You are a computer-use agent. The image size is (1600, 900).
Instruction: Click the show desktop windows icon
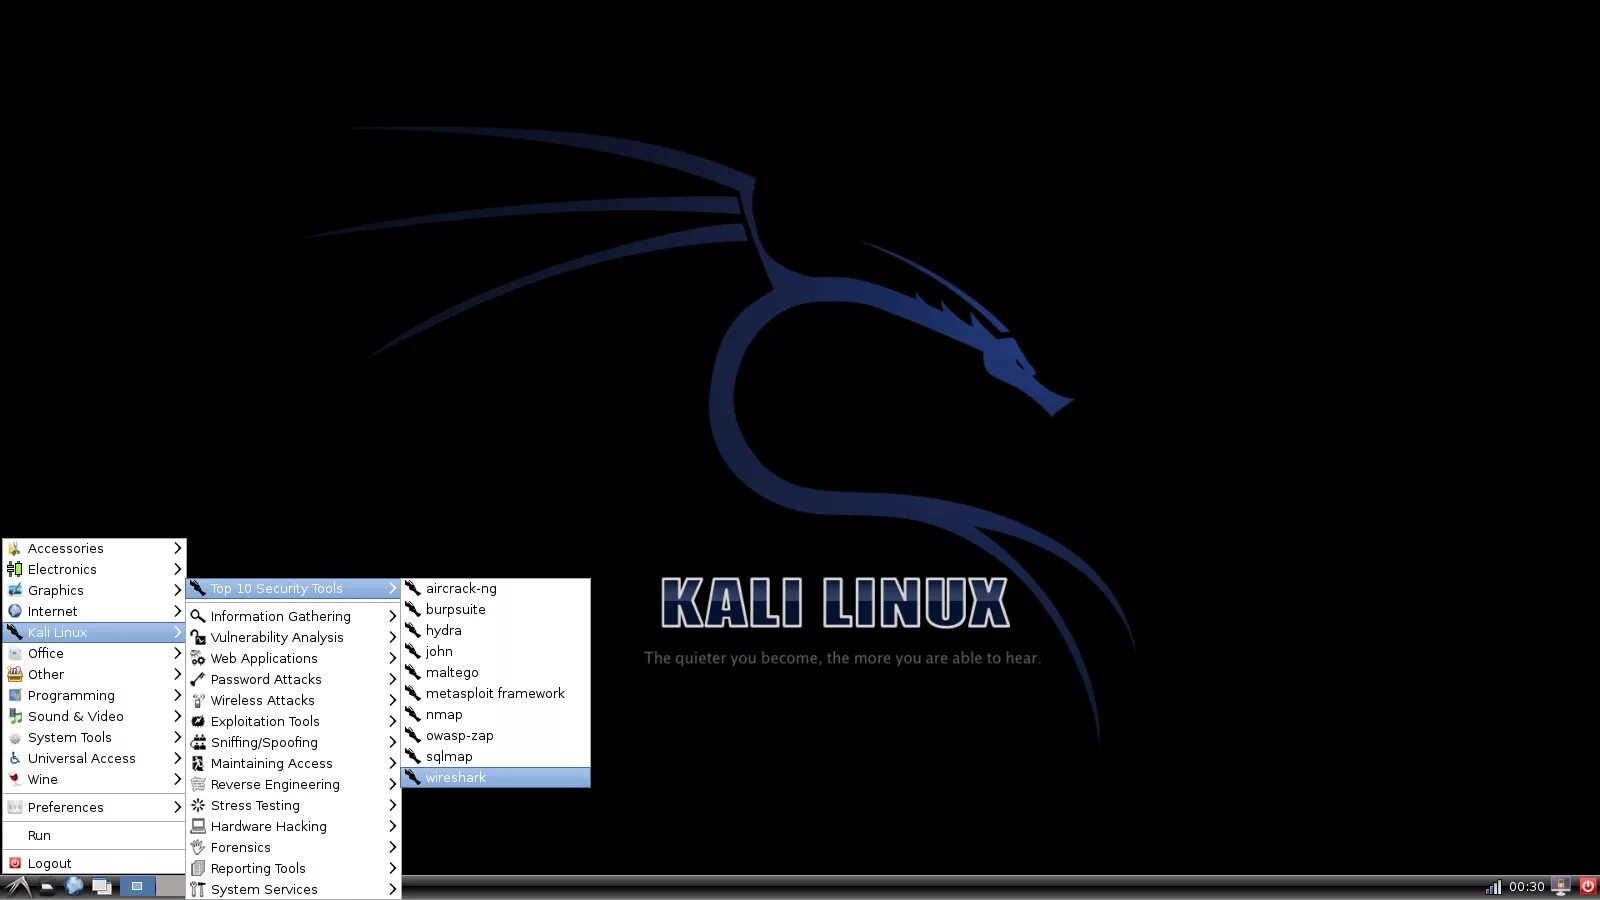point(101,886)
